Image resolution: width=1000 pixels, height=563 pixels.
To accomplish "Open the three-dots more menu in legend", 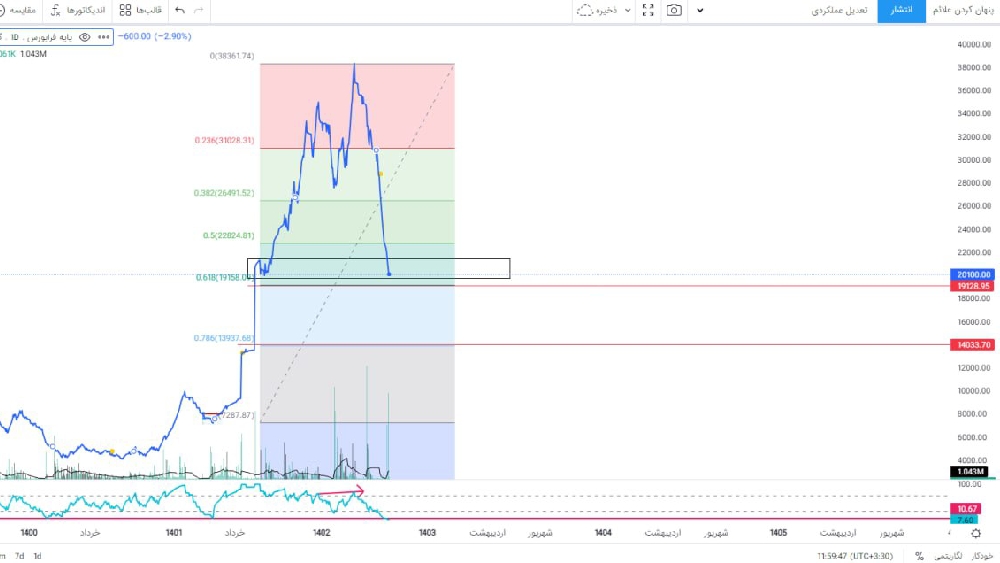I will coord(103,37).
